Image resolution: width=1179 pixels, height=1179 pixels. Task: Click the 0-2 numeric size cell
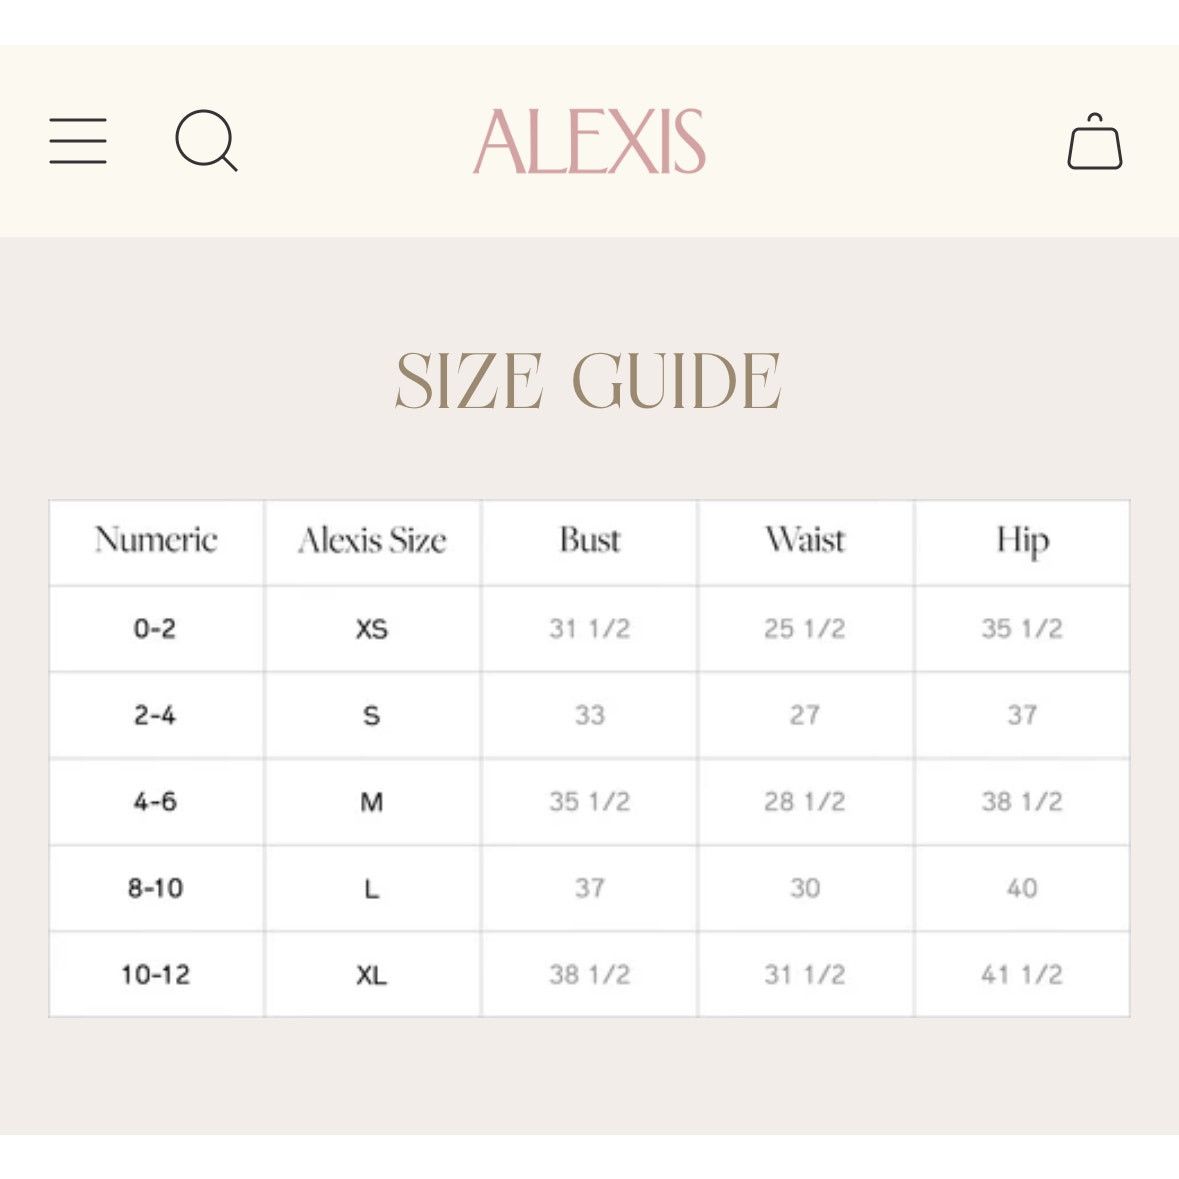[x=155, y=629]
